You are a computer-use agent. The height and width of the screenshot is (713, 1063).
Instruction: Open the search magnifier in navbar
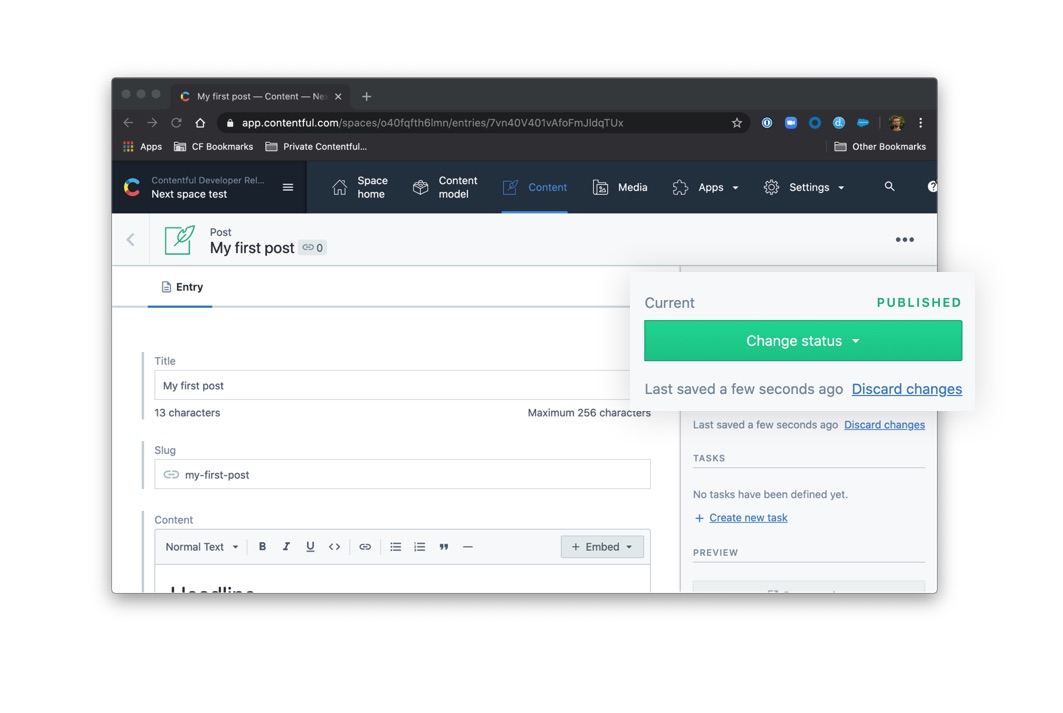pyautogui.click(x=889, y=186)
